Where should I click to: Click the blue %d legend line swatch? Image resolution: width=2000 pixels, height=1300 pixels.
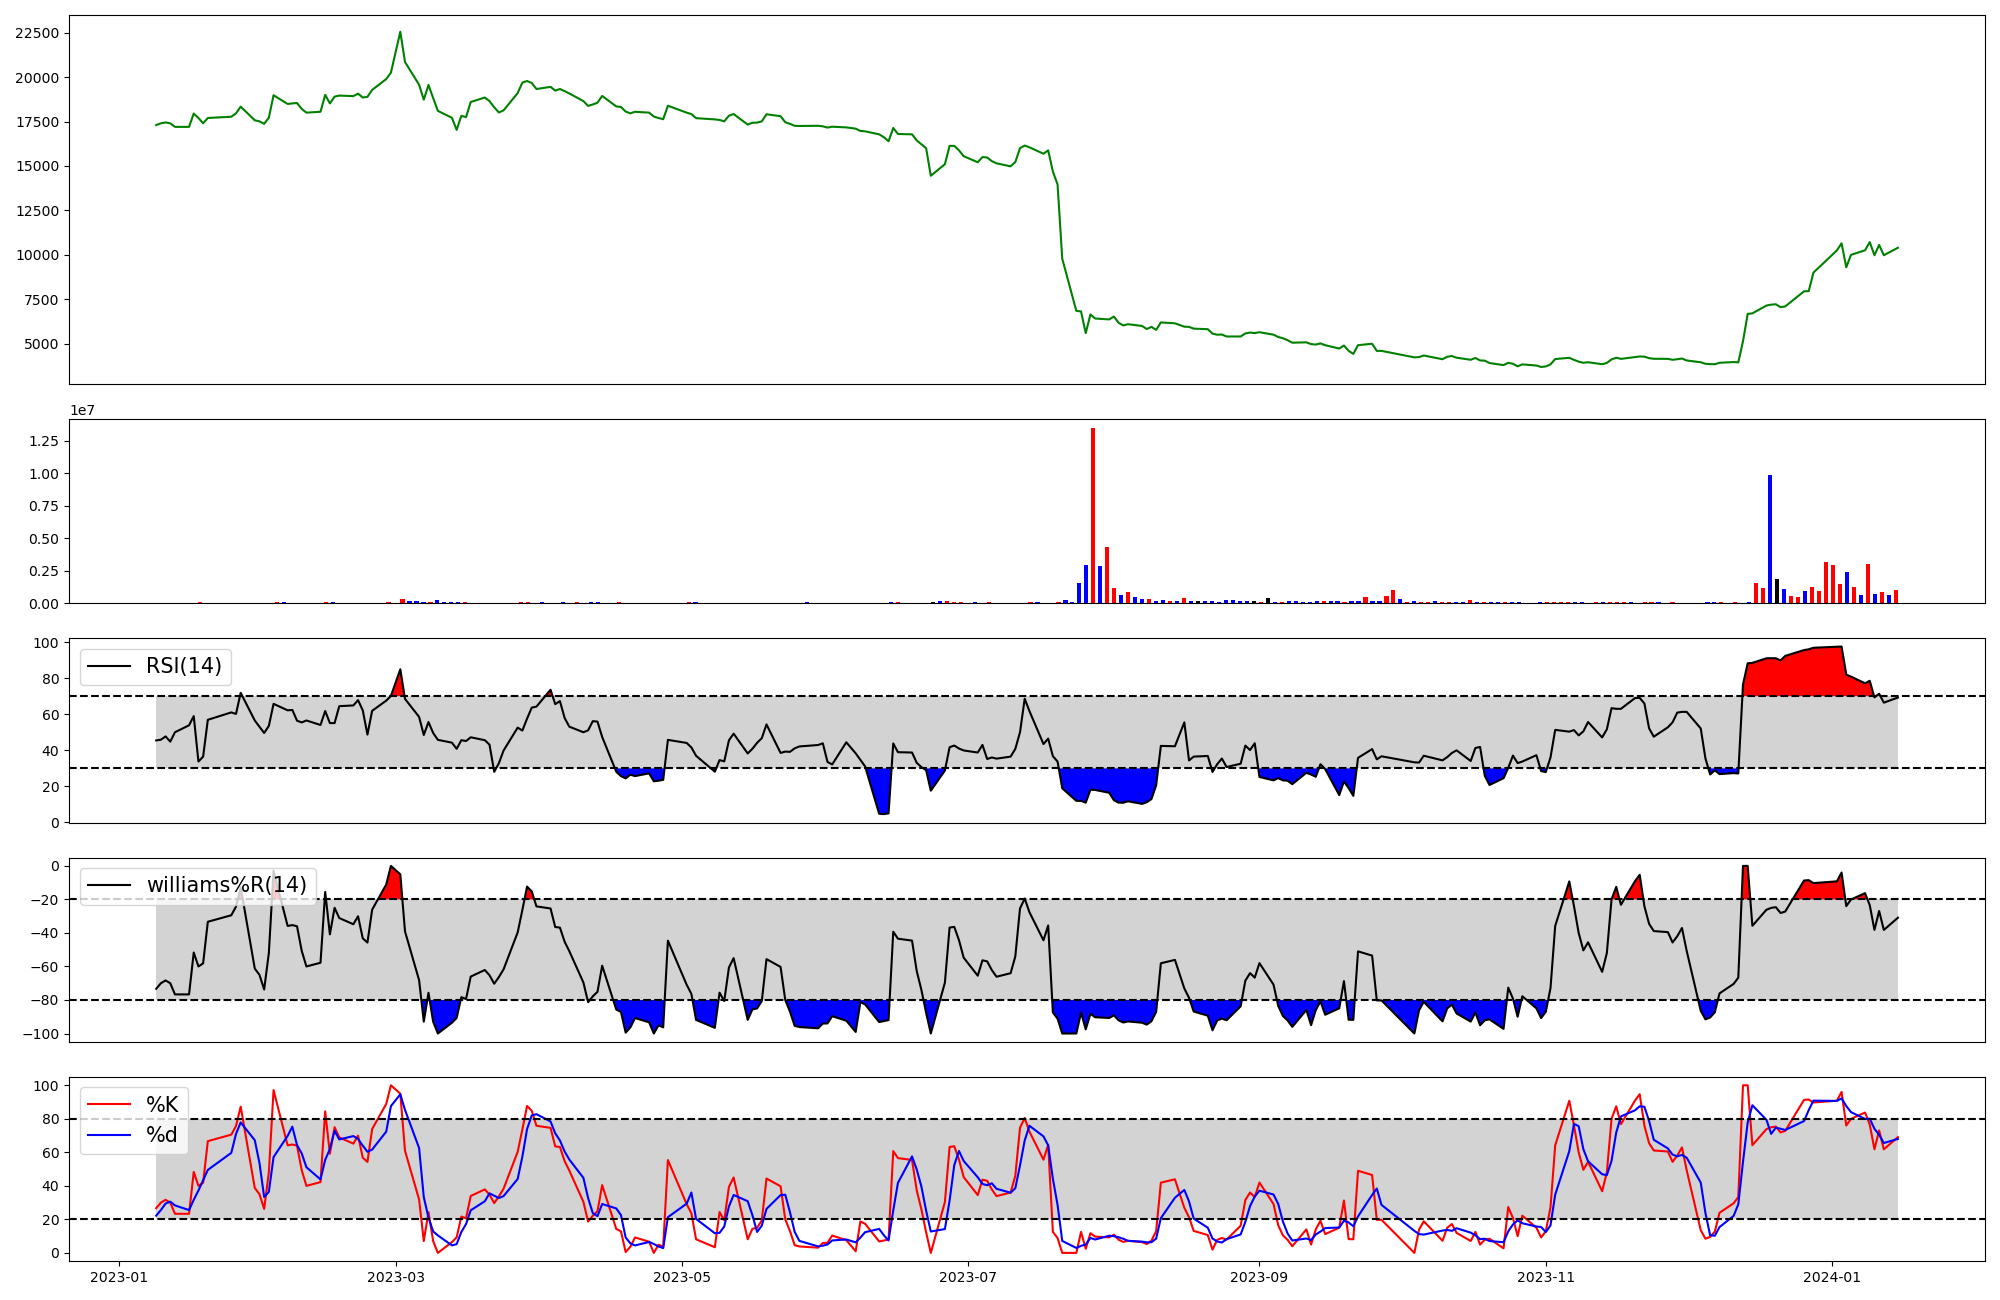[110, 1135]
